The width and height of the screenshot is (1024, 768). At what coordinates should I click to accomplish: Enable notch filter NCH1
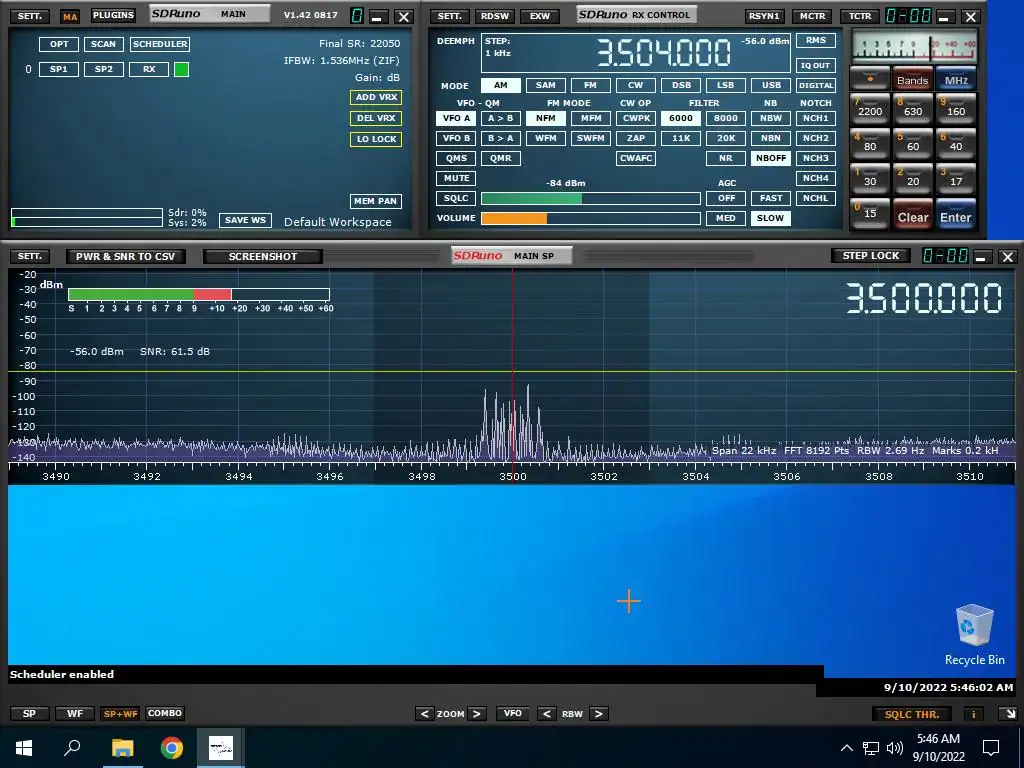point(816,118)
